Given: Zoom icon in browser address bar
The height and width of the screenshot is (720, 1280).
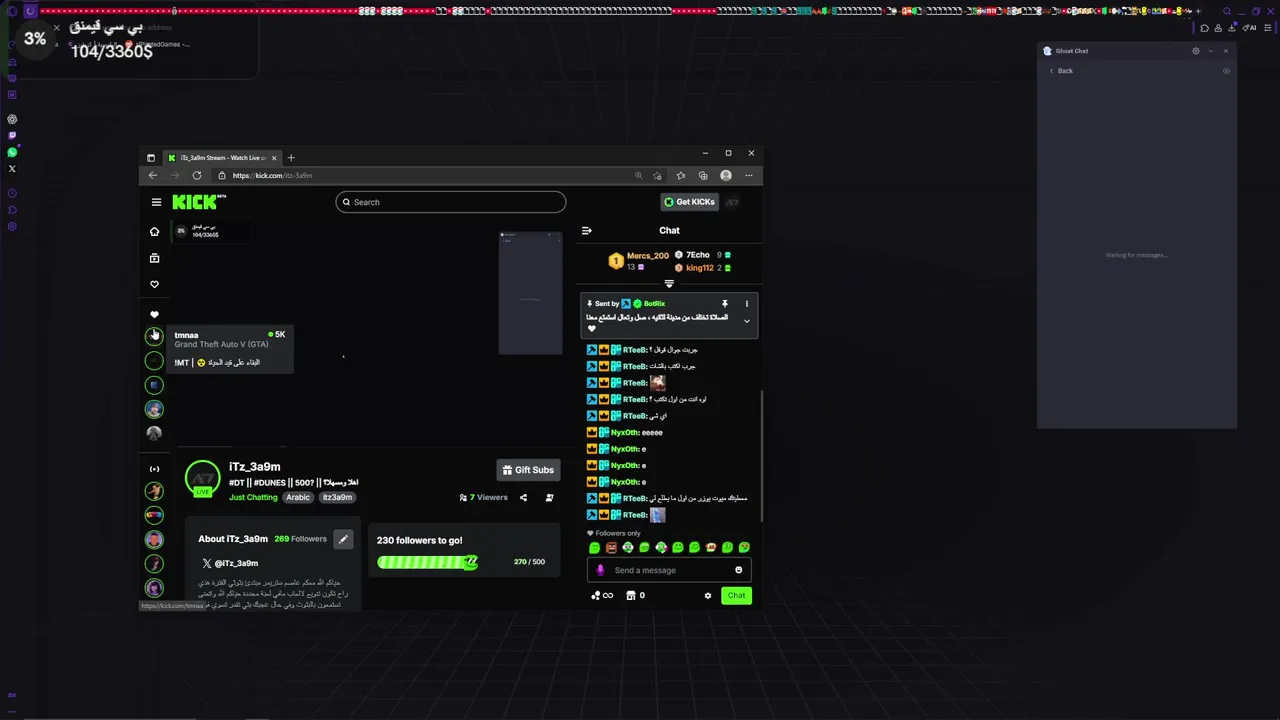Looking at the screenshot, I should point(638,175).
